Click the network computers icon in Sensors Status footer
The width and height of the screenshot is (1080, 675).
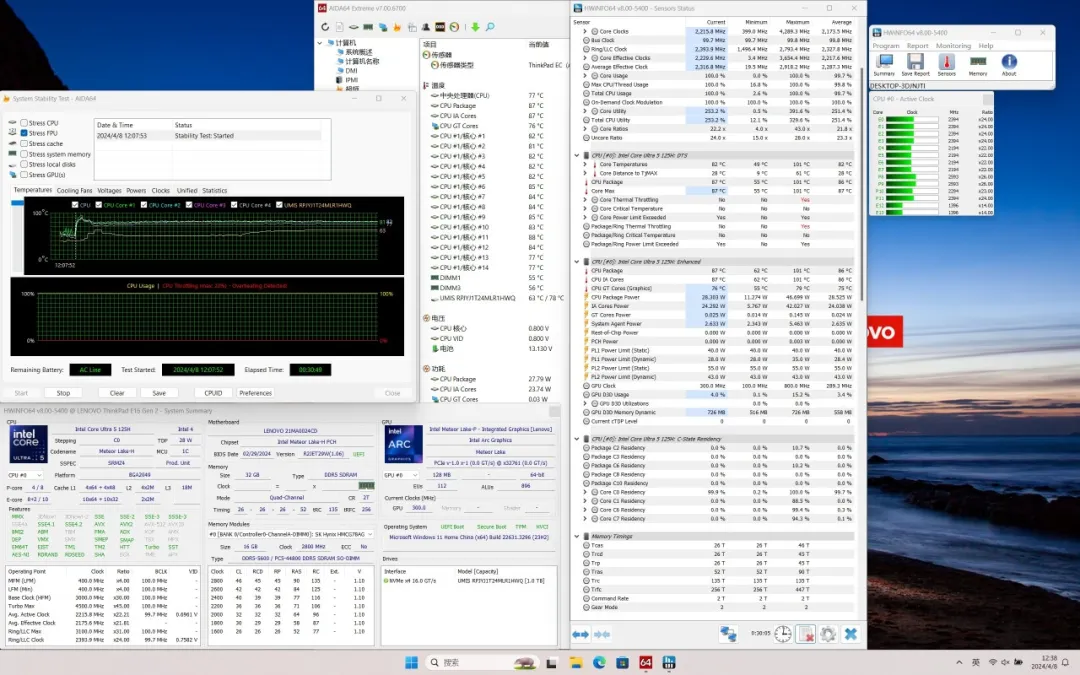728,634
